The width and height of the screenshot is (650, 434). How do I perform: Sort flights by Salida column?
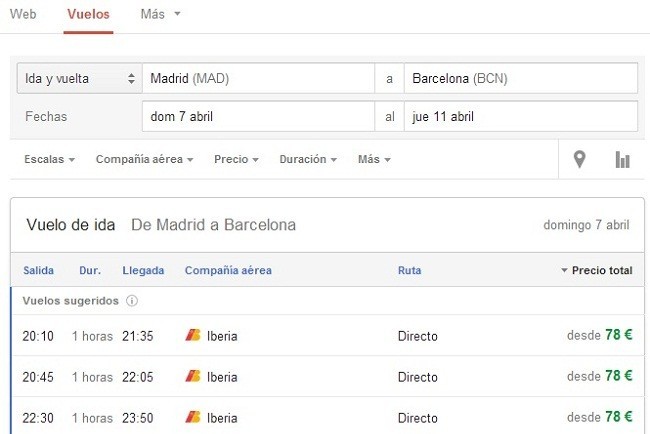(x=39, y=270)
